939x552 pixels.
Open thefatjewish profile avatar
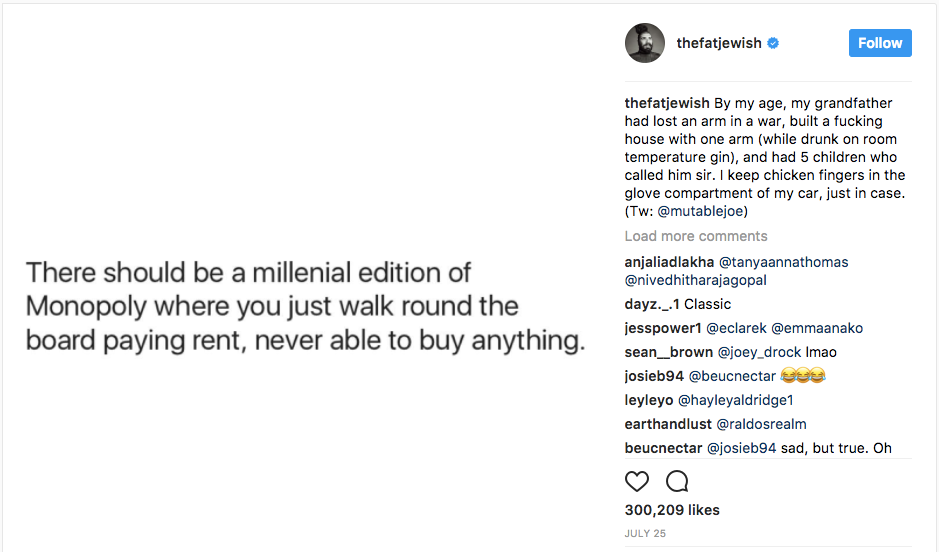pyautogui.click(x=645, y=43)
